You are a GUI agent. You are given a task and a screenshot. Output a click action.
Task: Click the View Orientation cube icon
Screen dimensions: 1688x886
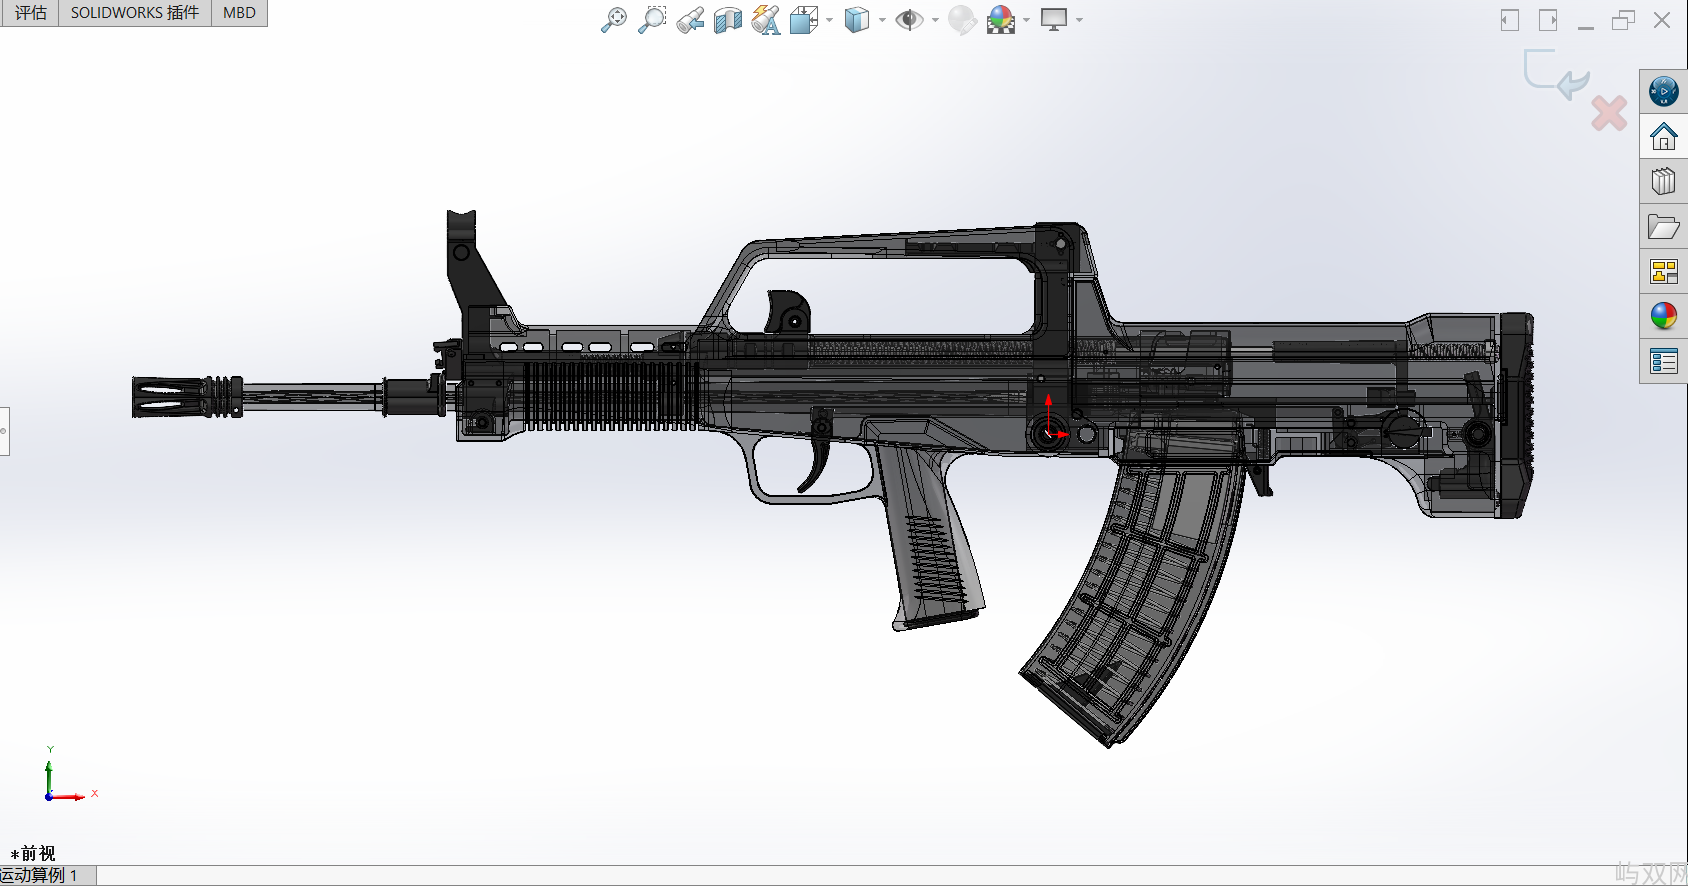coord(804,19)
